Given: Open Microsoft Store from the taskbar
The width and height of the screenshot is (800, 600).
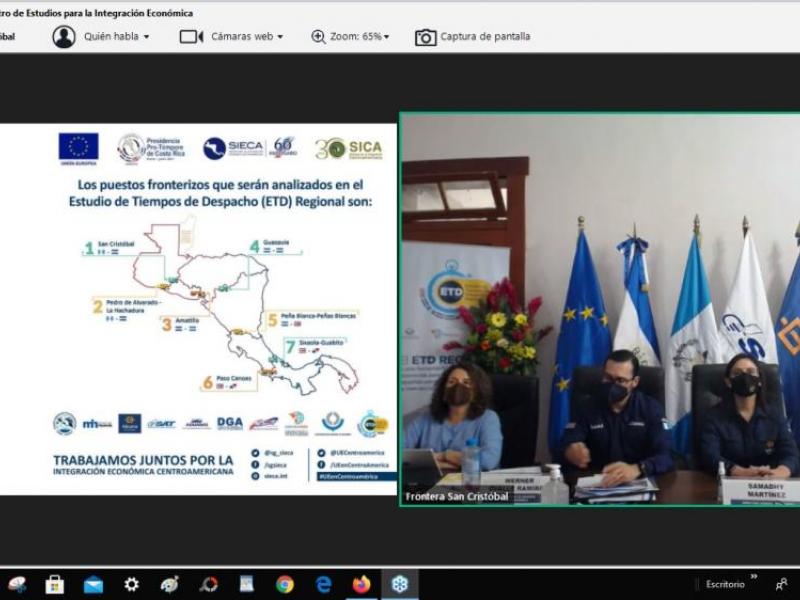Looking at the screenshot, I should (55, 584).
